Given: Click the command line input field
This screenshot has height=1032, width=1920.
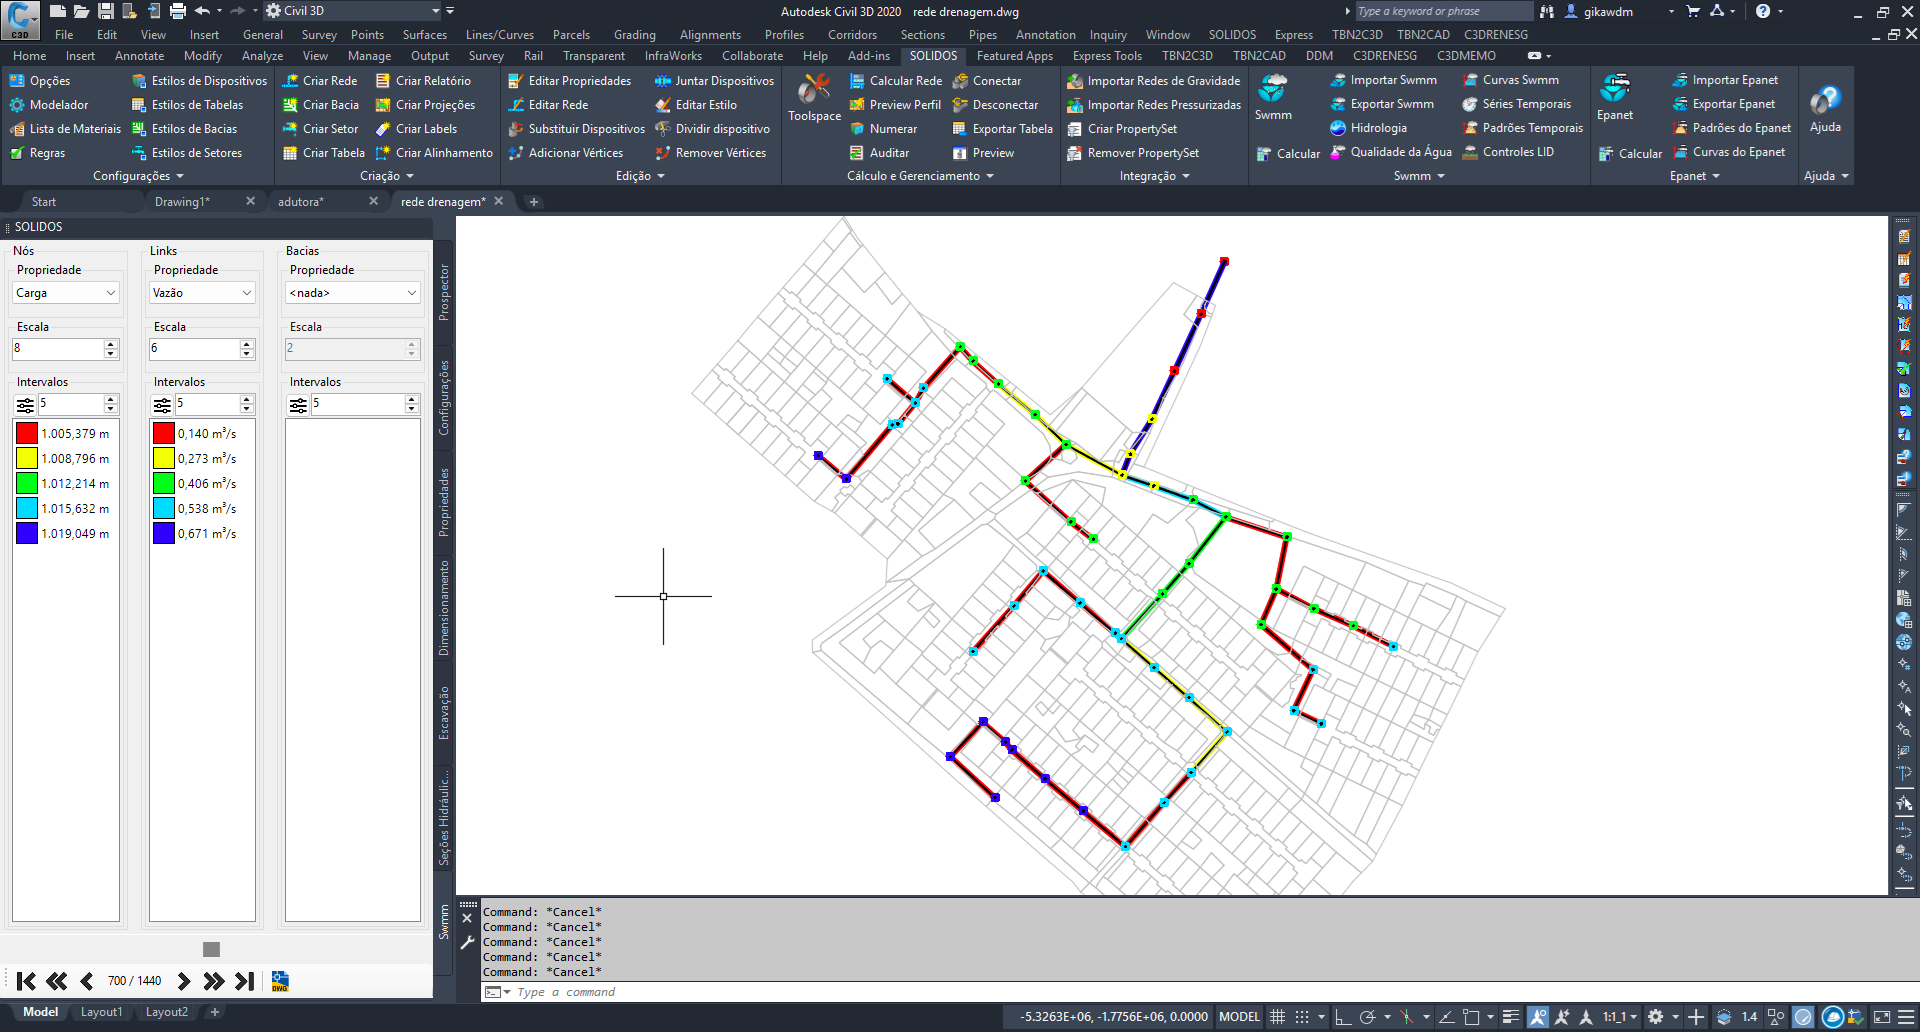Looking at the screenshot, I should coord(700,992).
